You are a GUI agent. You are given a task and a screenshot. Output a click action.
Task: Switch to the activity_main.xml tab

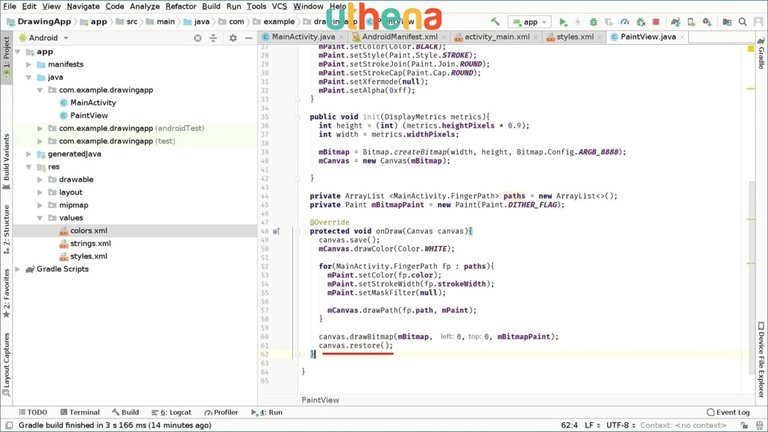(x=493, y=37)
